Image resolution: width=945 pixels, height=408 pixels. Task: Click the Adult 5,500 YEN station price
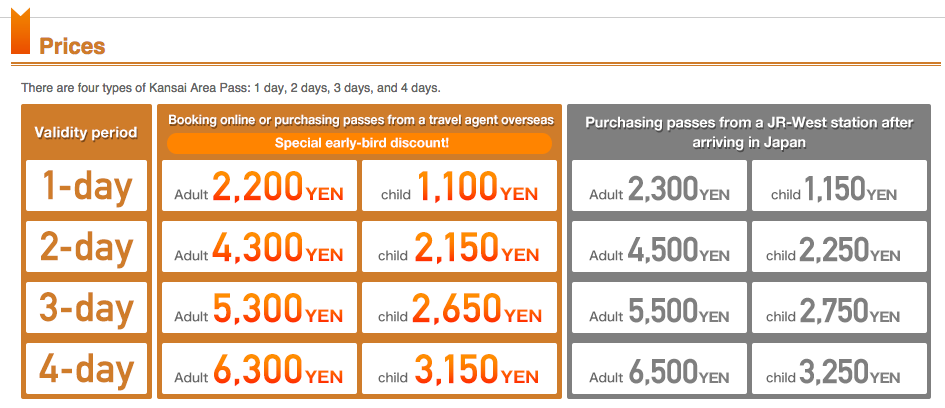[x=659, y=307]
